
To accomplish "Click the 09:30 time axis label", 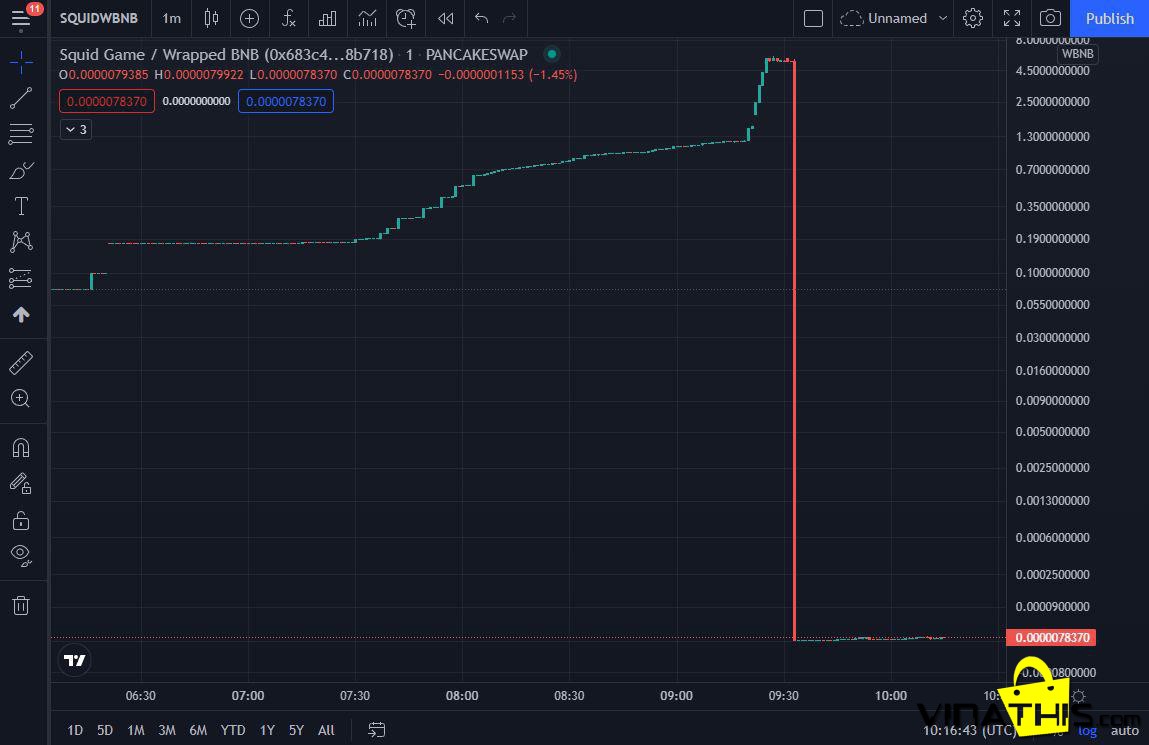I will 783,695.
